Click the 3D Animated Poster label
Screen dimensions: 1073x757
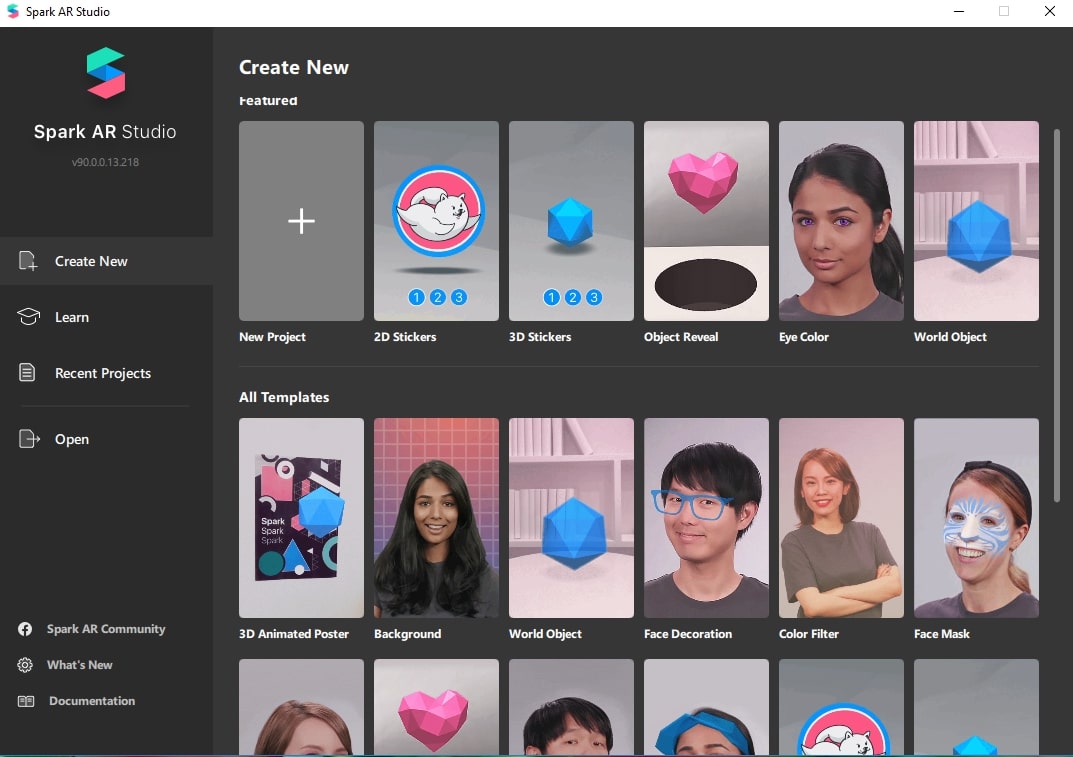(294, 634)
